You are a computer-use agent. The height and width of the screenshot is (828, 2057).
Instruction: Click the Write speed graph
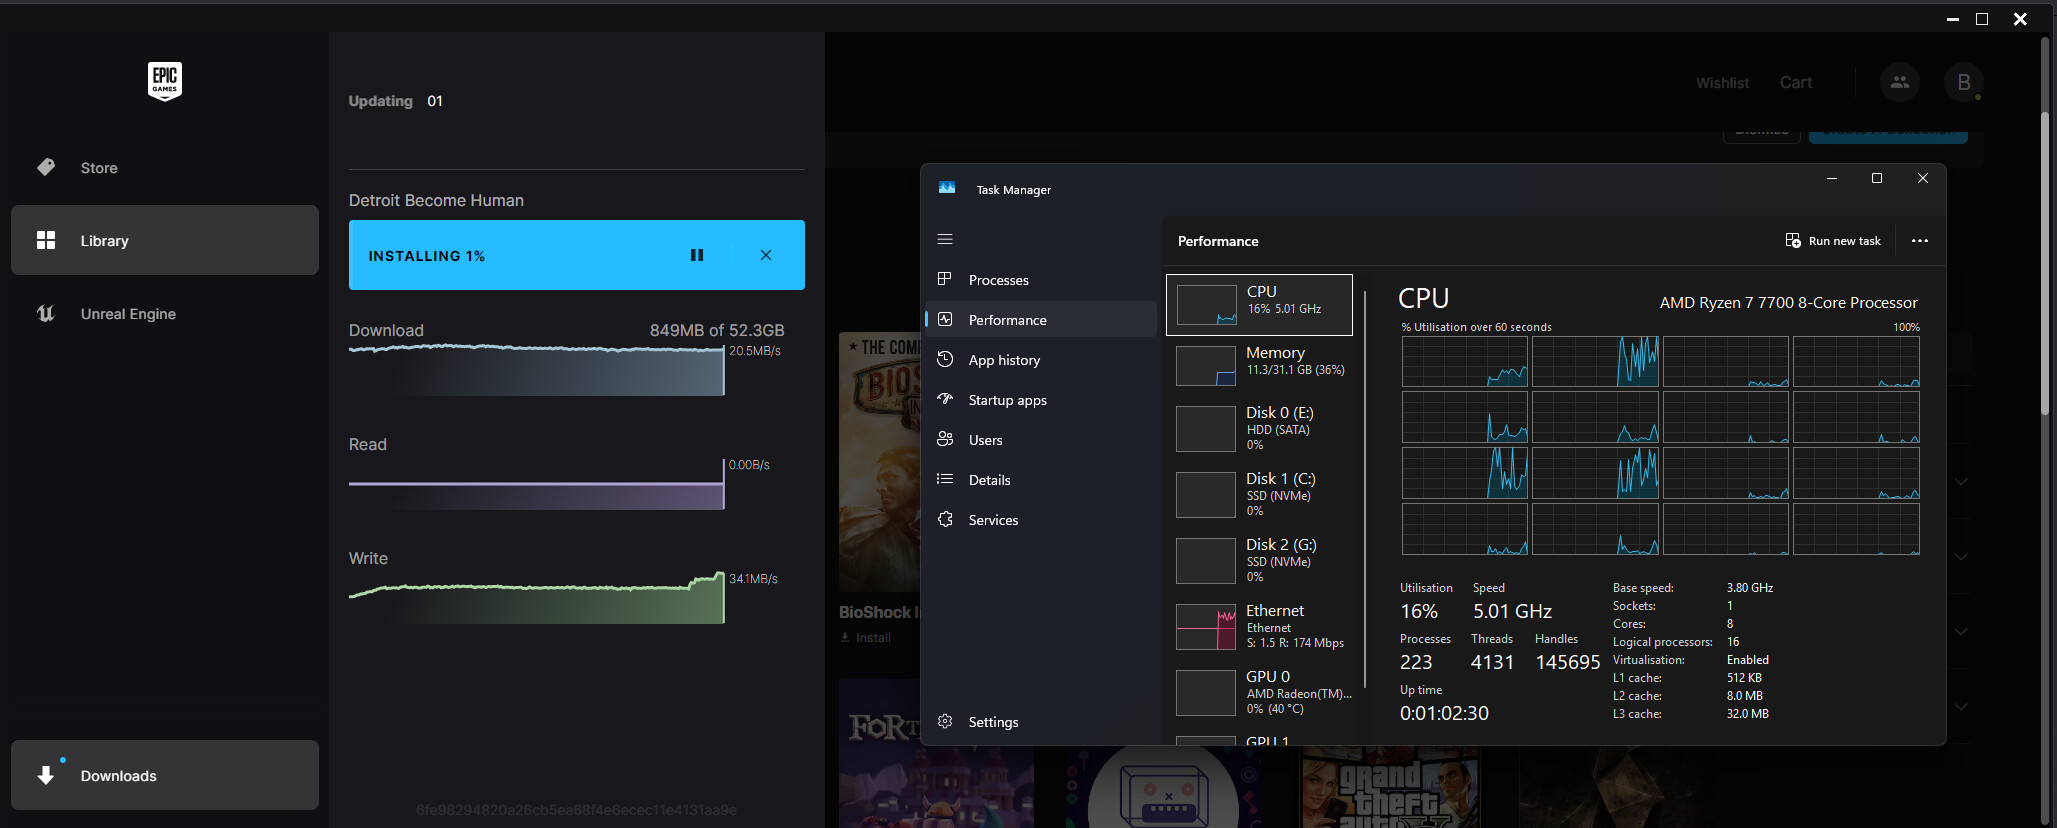(537, 598)
